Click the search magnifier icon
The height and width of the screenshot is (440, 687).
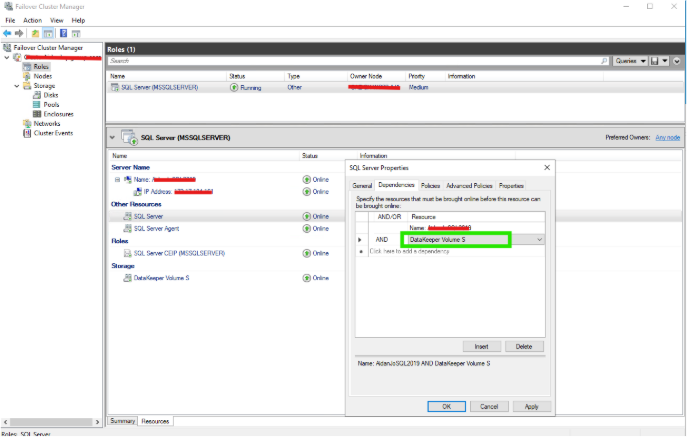coord(605,61)
